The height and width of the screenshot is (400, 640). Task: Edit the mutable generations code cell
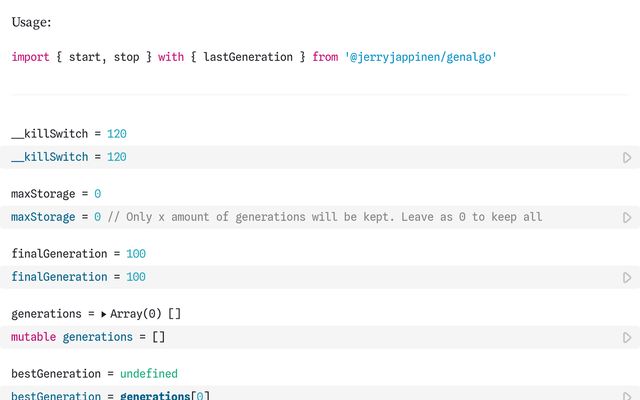[x=300, y=337]
